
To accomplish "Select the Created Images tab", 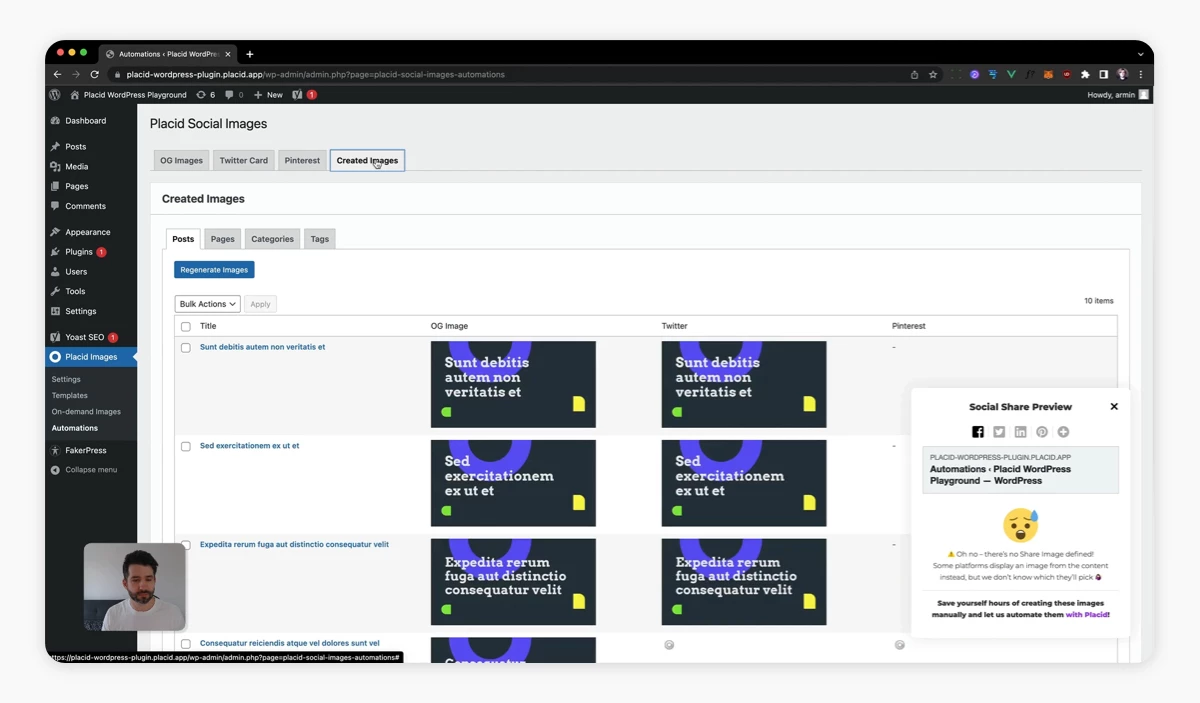I will tap(367, 160).
